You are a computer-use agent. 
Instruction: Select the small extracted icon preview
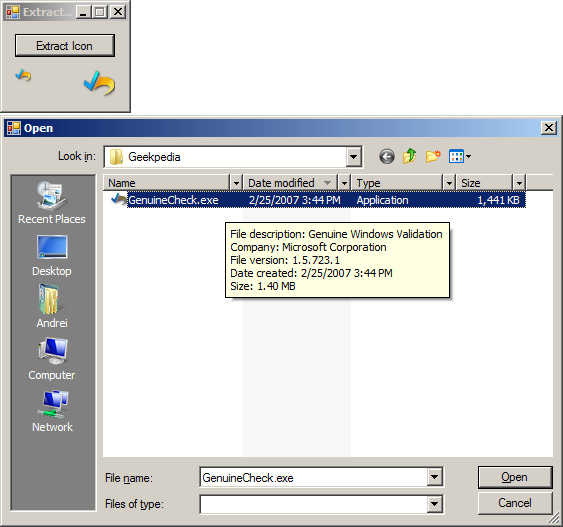click(x=23, y=75)
